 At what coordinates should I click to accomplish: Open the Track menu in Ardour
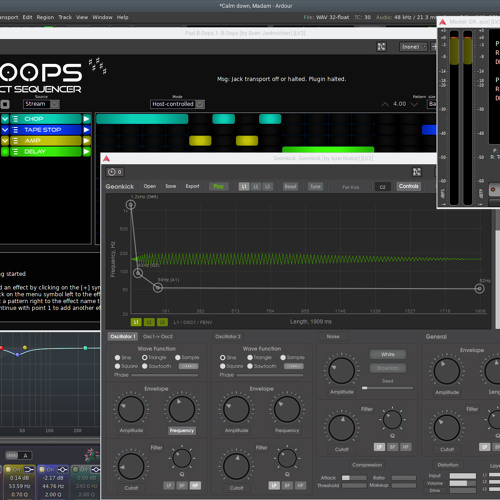tap(65, 17)
